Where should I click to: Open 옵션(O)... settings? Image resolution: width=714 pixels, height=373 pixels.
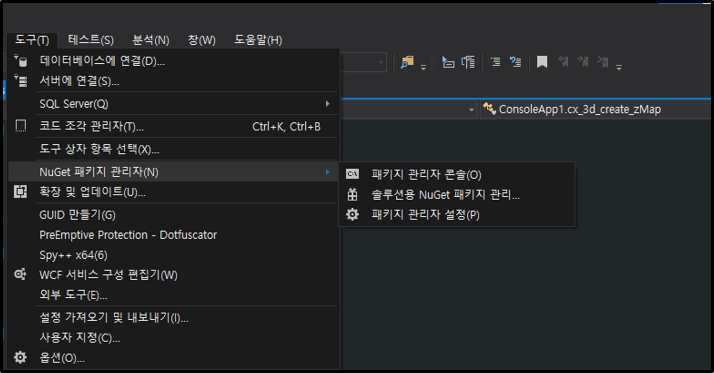[x=173, y=358]
